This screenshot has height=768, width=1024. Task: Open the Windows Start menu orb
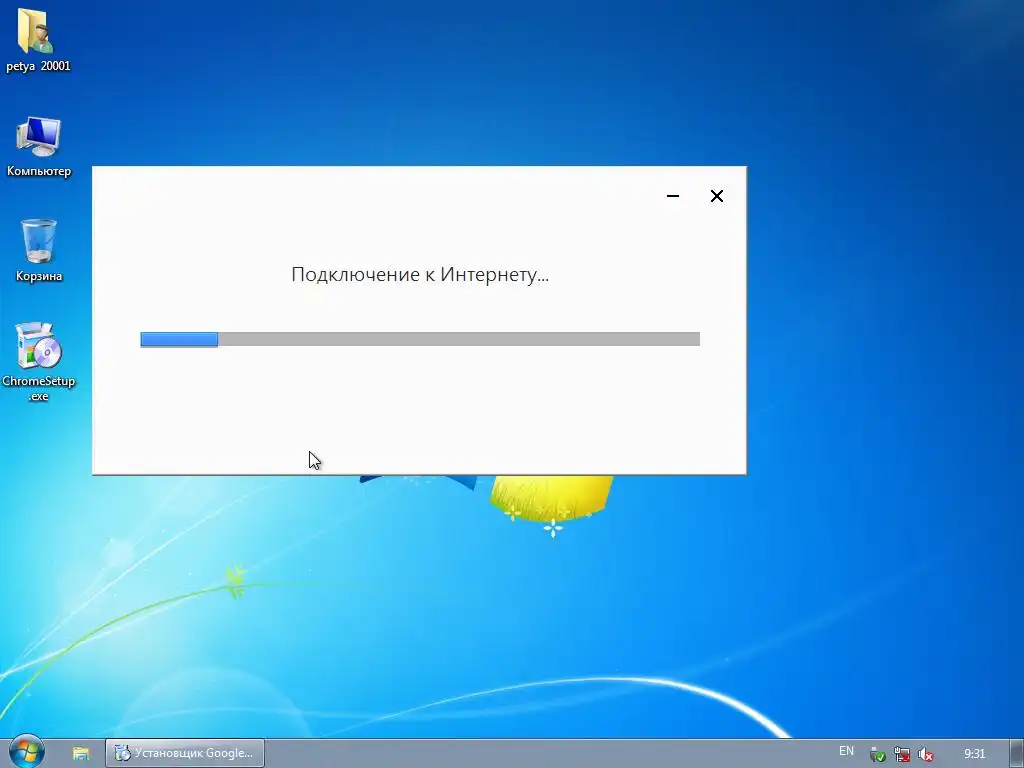(26, 752)
